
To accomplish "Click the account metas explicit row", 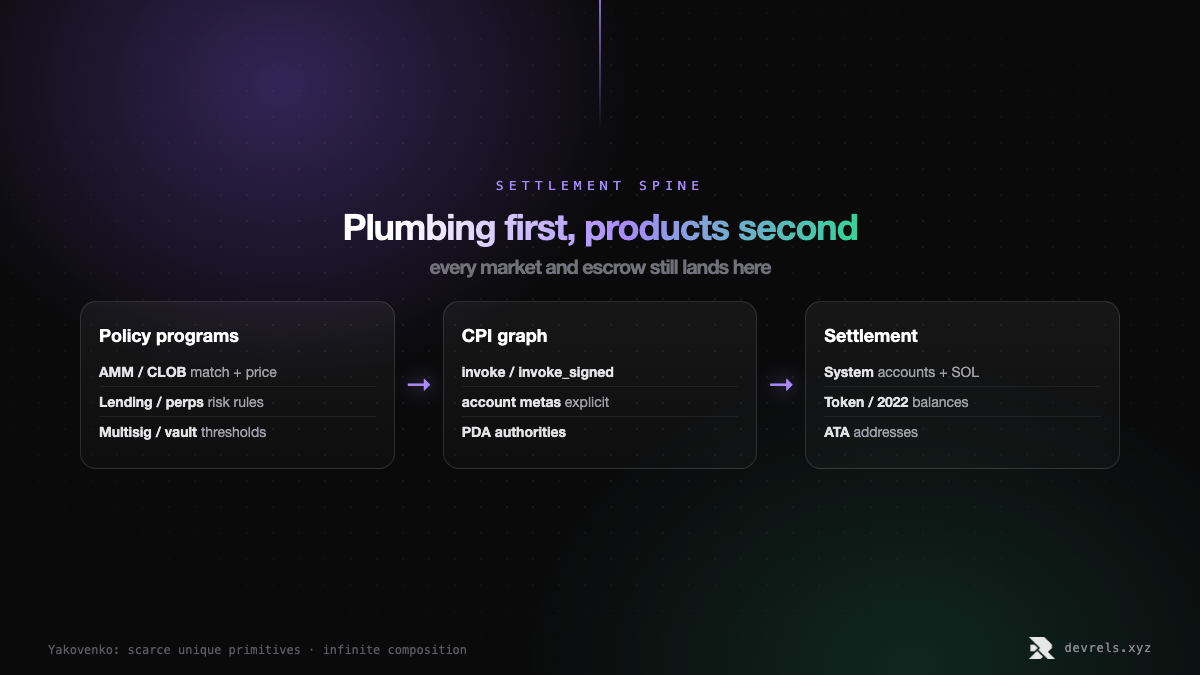I will [600, 402].
